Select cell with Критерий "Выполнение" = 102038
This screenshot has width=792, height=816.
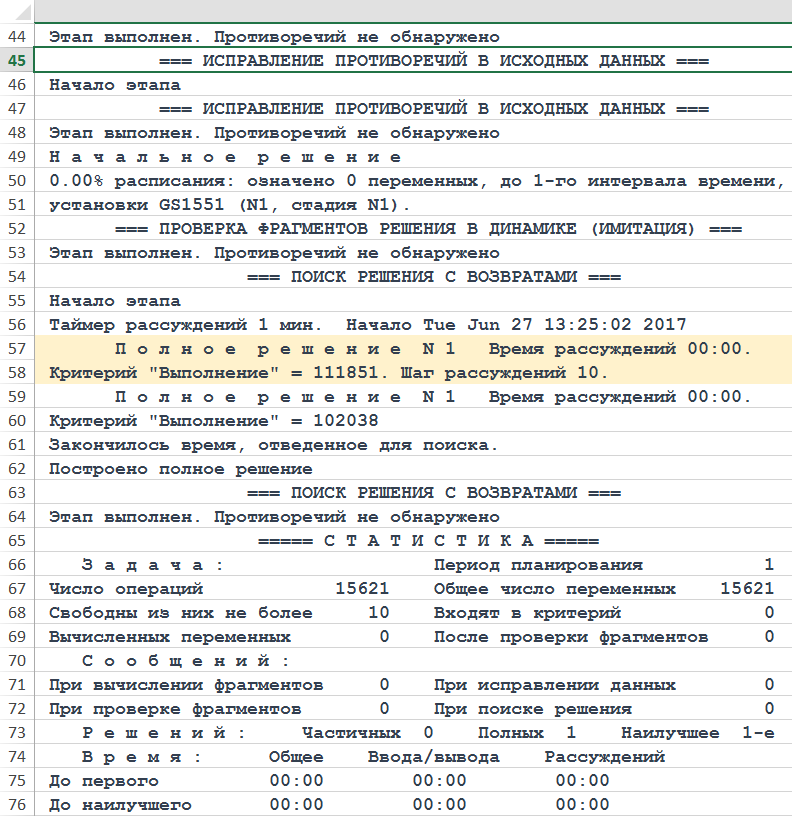pyautogui.click(x=213, y=421)
